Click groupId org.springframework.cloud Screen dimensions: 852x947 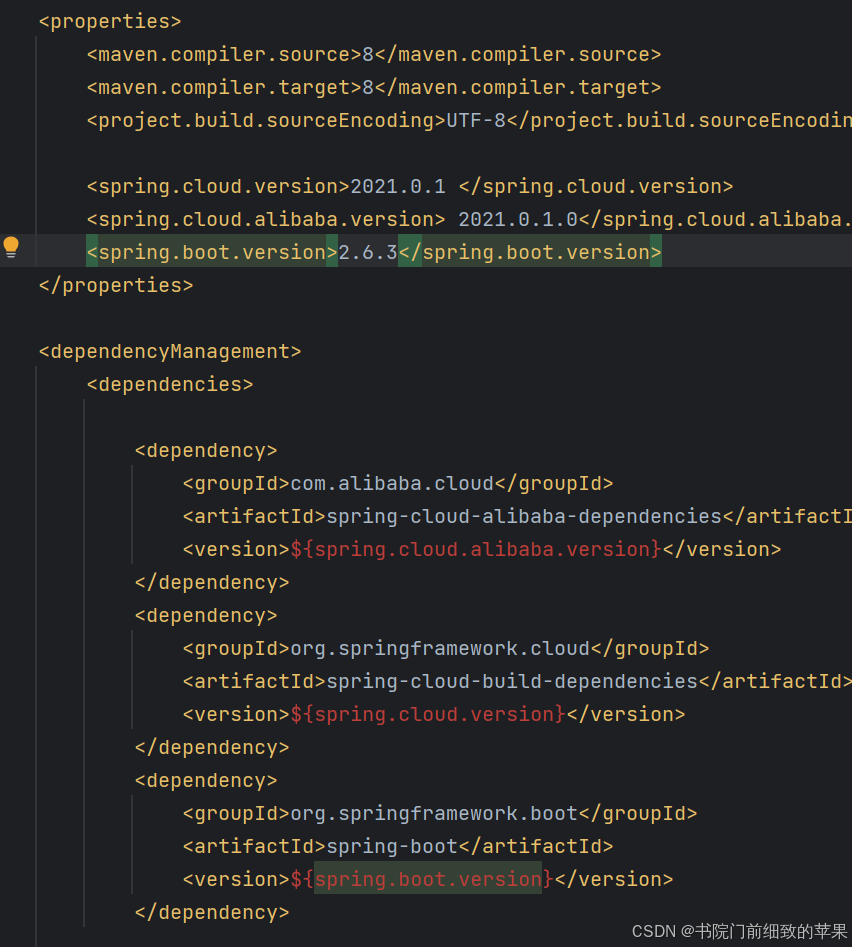pos(440,649)
